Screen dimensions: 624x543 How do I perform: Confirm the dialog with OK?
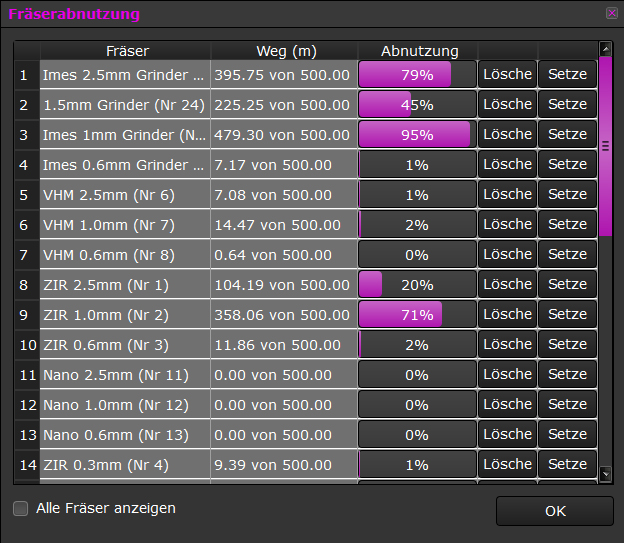point(554,511)
